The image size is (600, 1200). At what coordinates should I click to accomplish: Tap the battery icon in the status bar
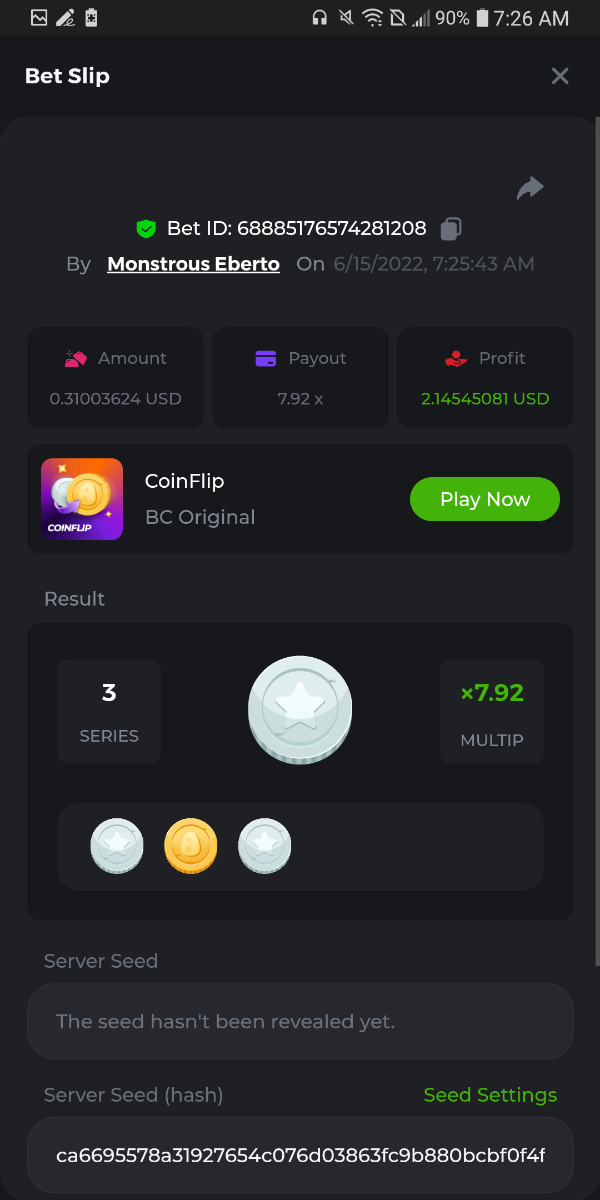483,18
